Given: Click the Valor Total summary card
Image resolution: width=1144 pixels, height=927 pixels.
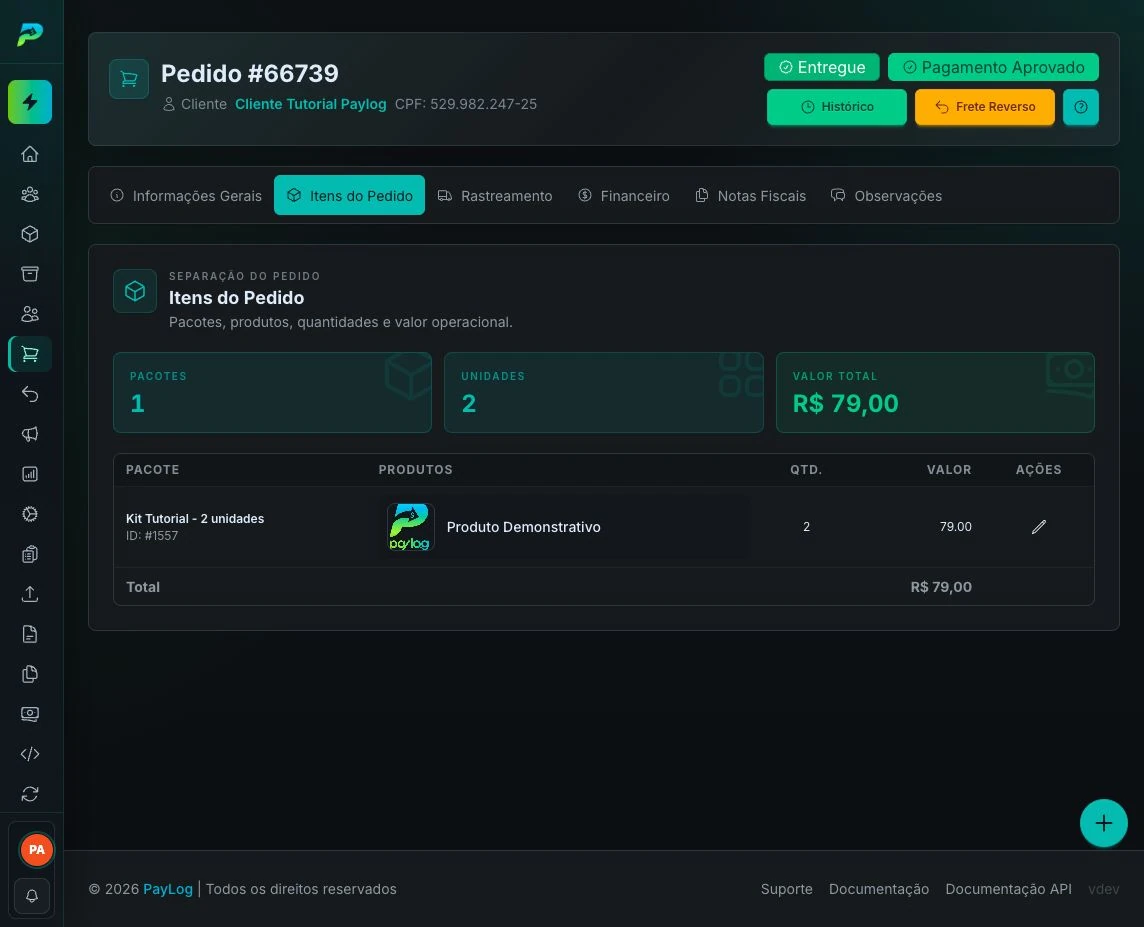Looking at the screenshot, I should 935,392.
